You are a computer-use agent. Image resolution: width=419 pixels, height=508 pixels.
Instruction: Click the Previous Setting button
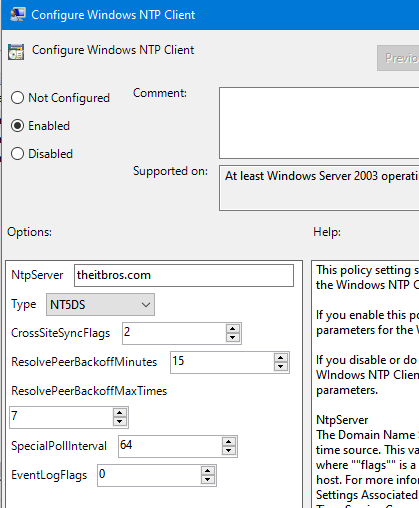click(398, 58)
